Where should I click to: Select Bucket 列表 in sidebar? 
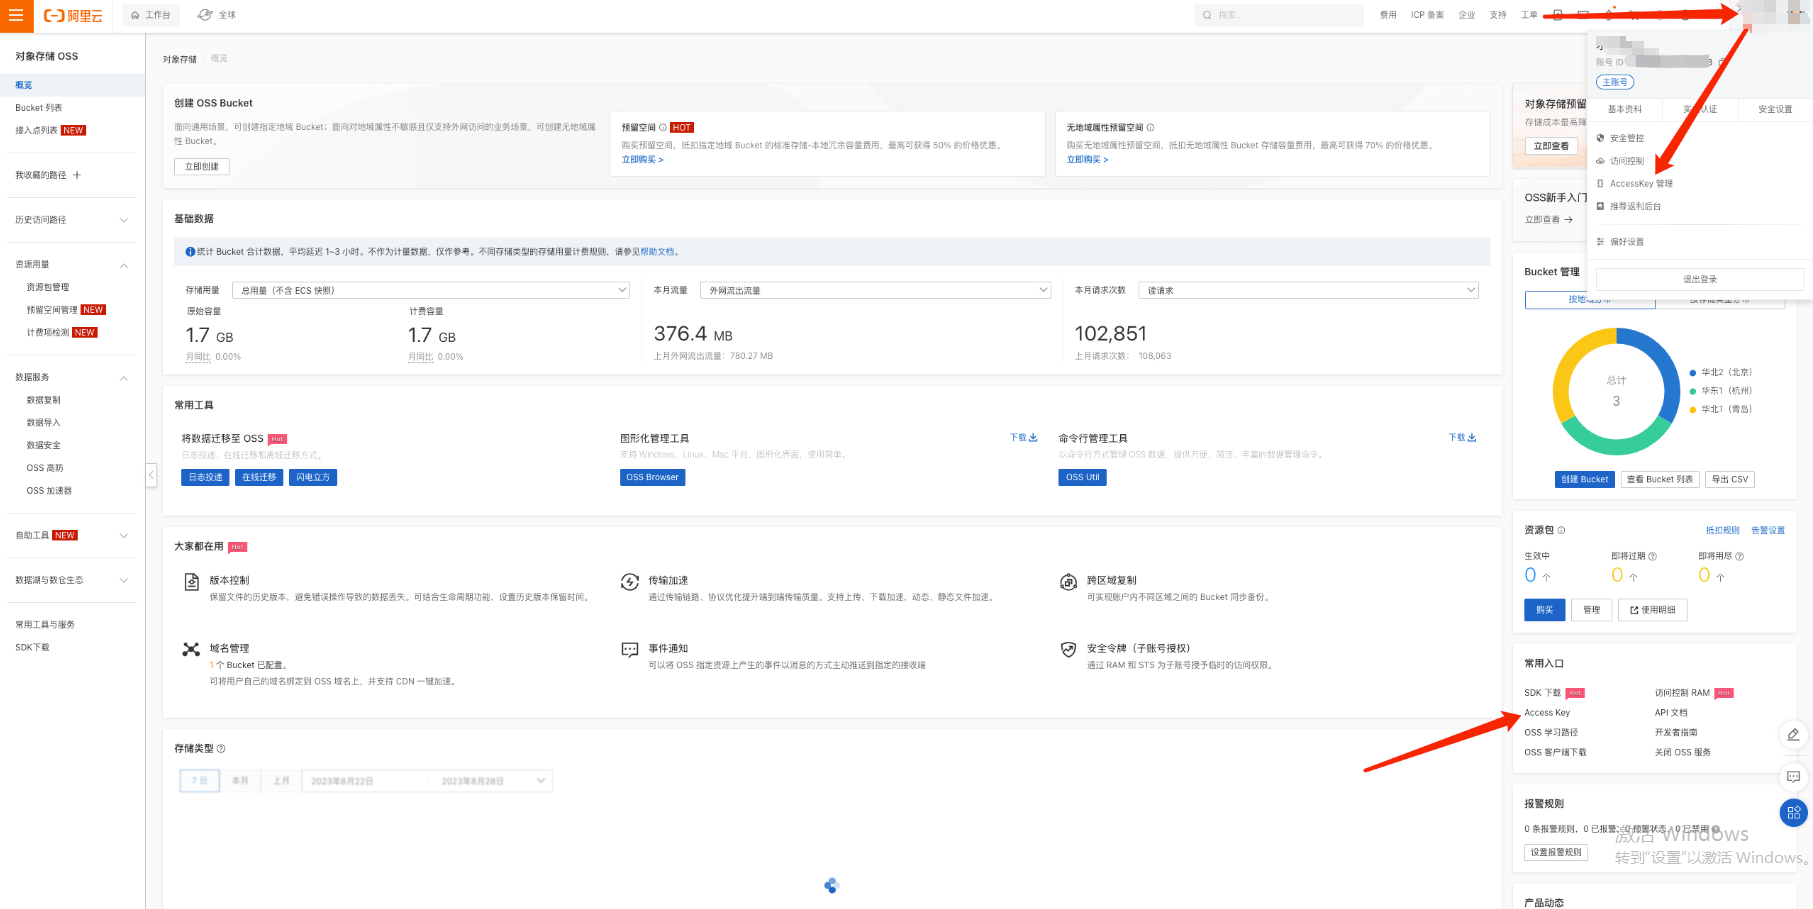(38, 108)
